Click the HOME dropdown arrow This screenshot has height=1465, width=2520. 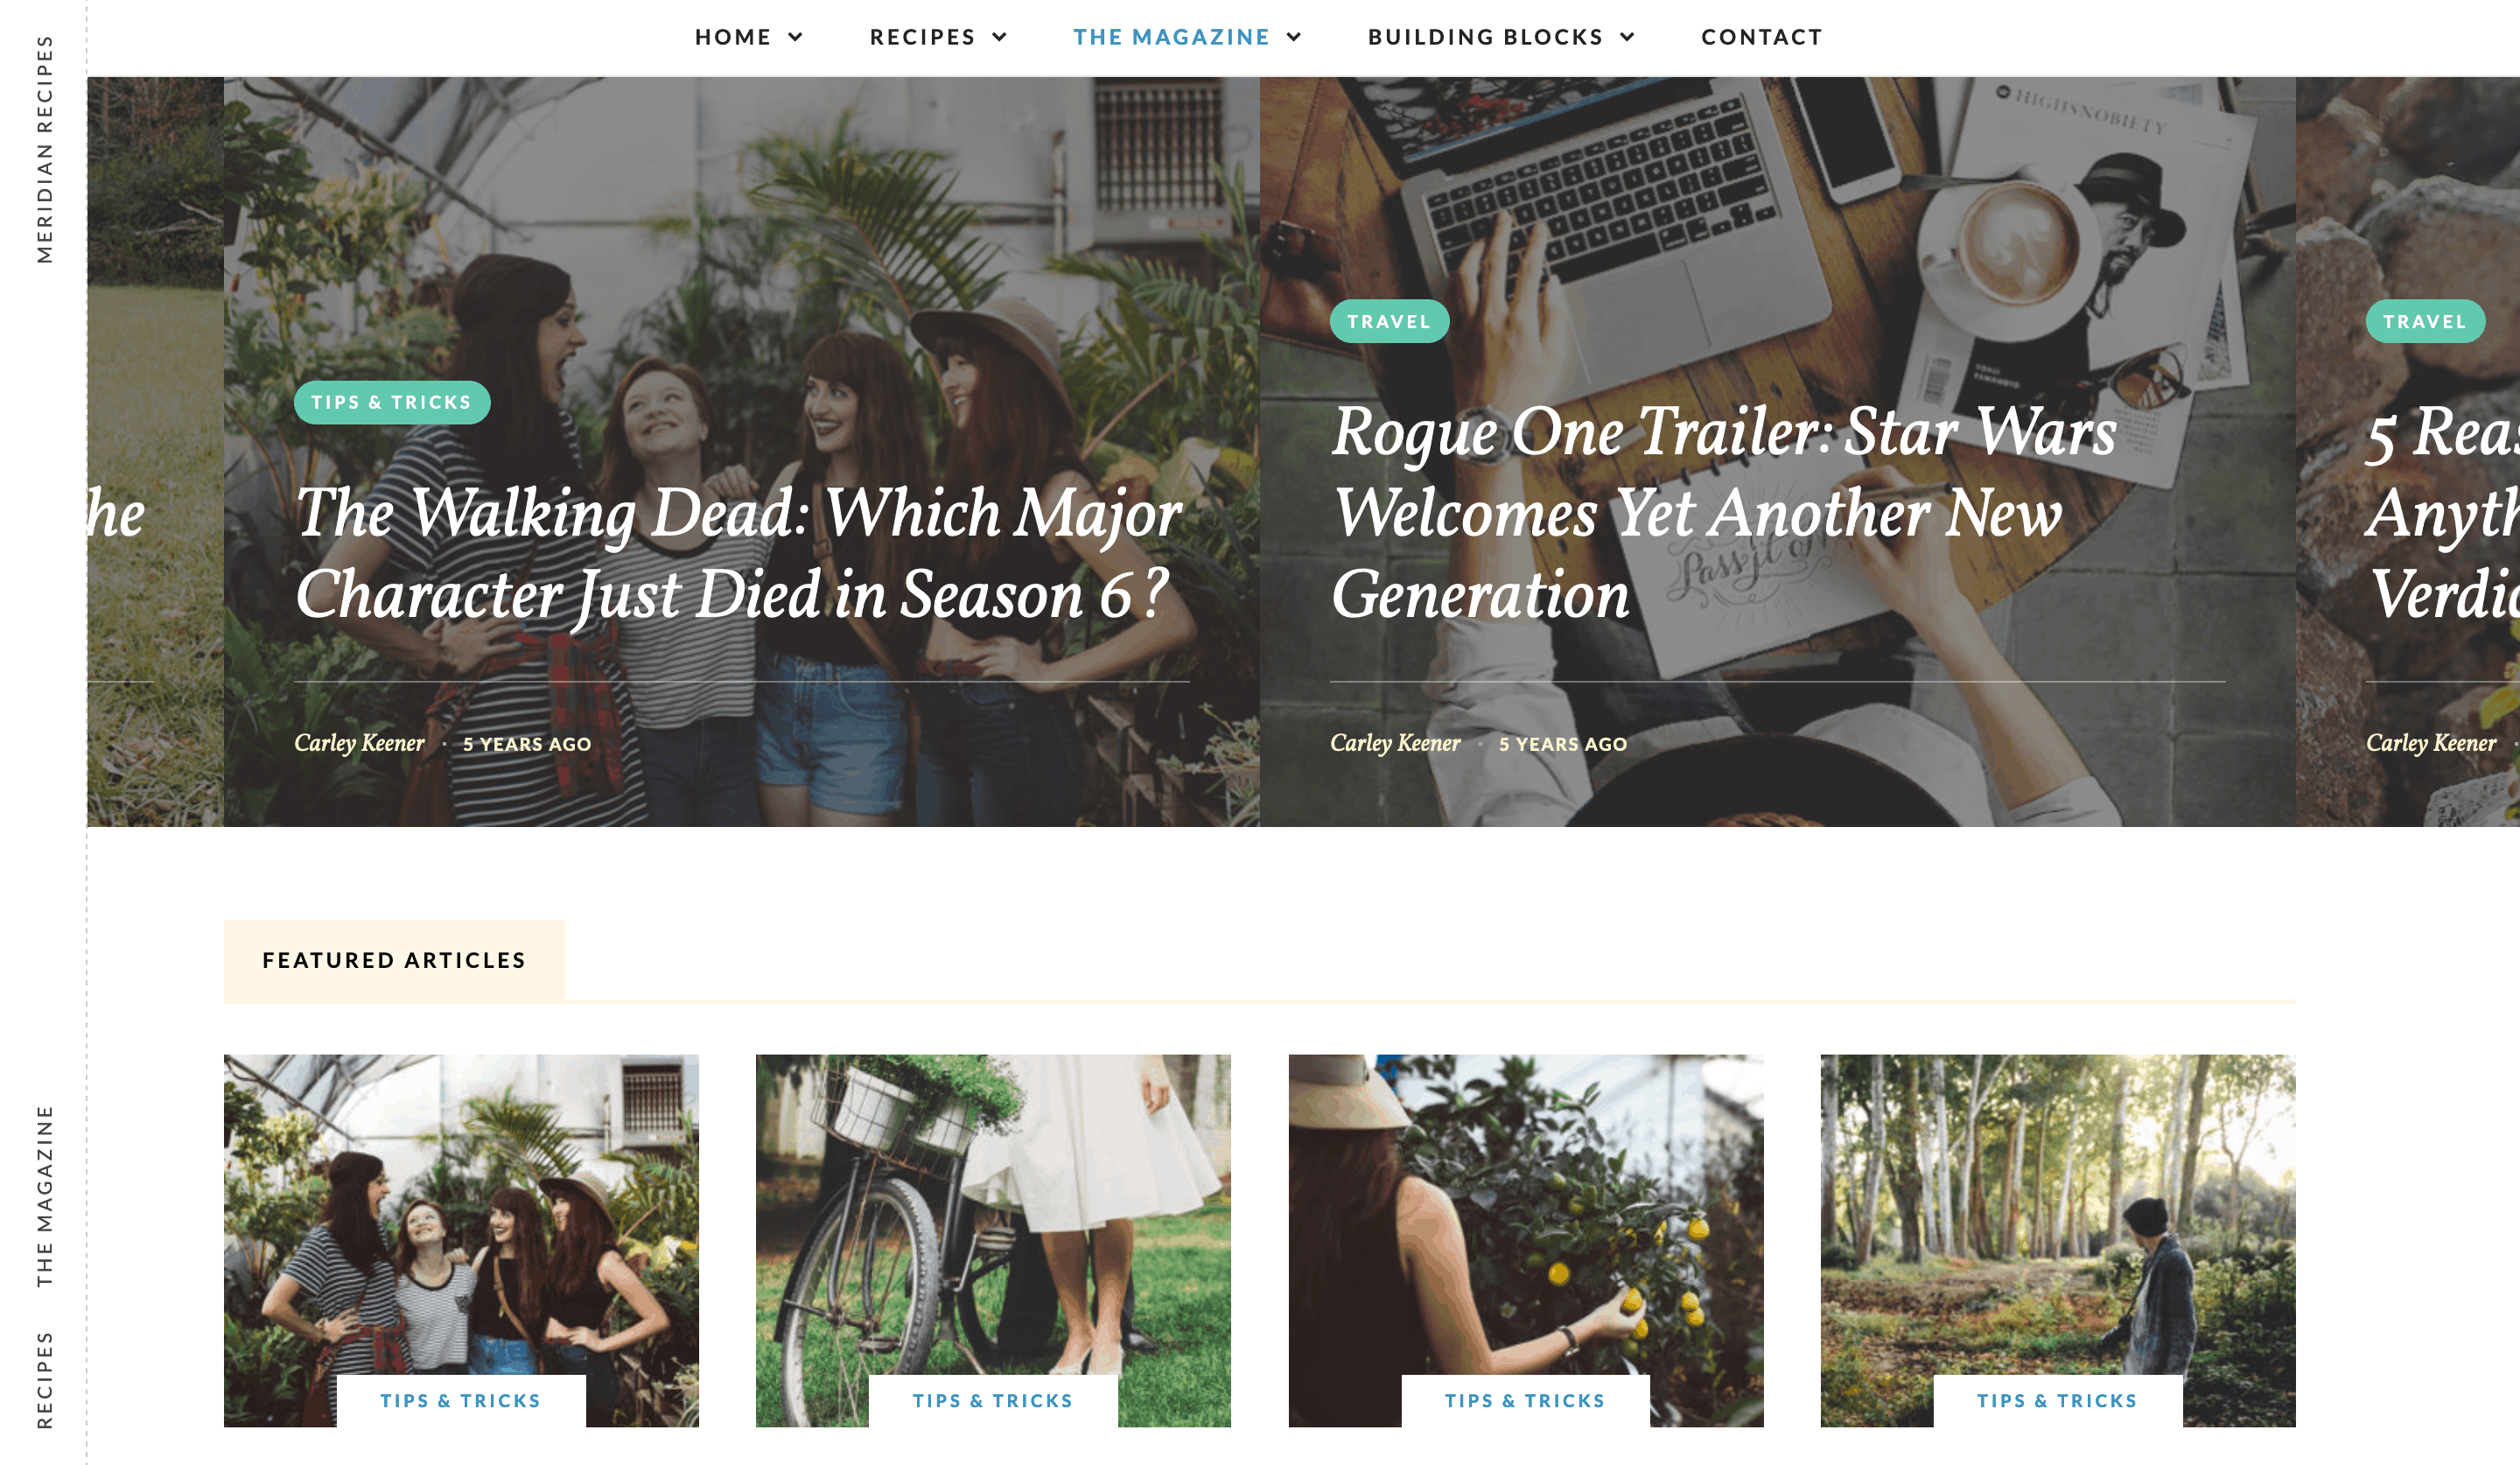pos(794,37)
